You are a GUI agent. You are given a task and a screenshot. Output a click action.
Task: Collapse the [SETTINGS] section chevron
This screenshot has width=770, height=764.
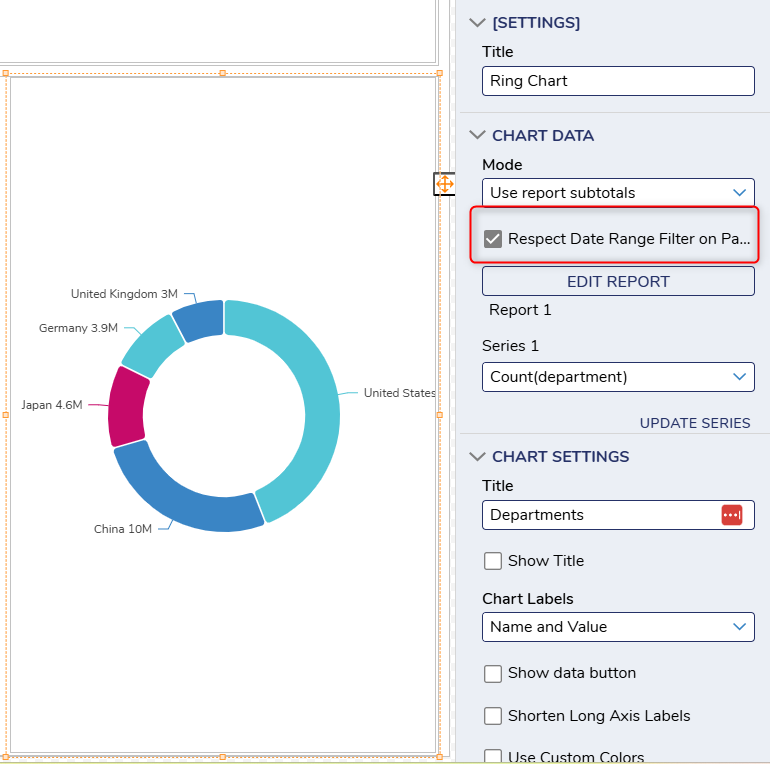tap(476, 23)
